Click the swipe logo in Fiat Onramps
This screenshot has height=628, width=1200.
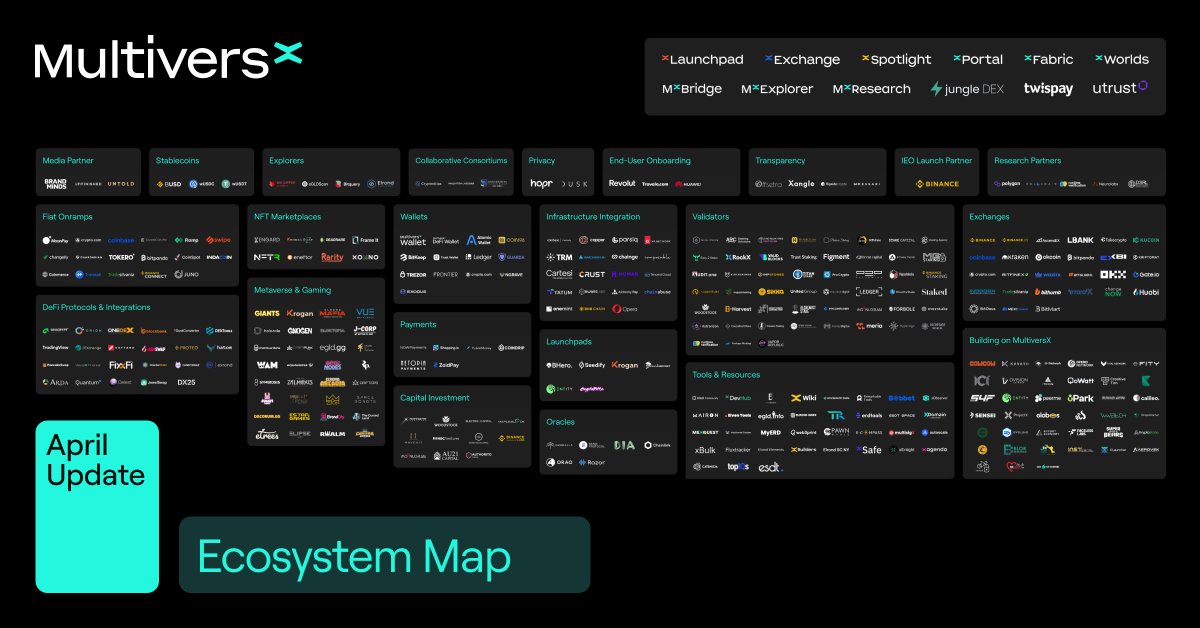click(x=220, y=240)
